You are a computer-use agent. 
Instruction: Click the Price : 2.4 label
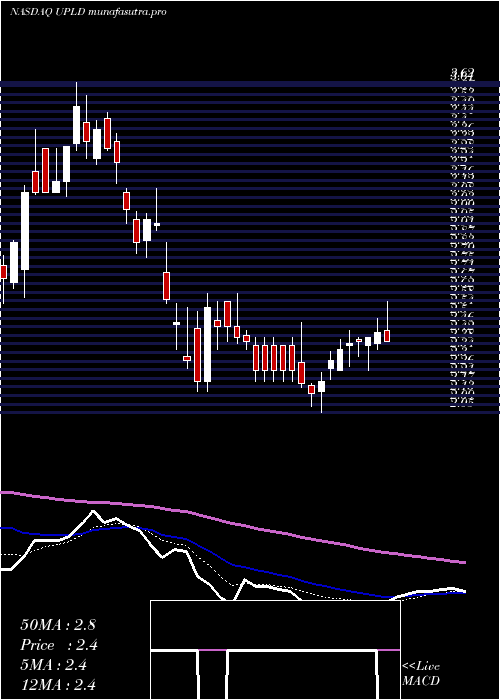59,645
